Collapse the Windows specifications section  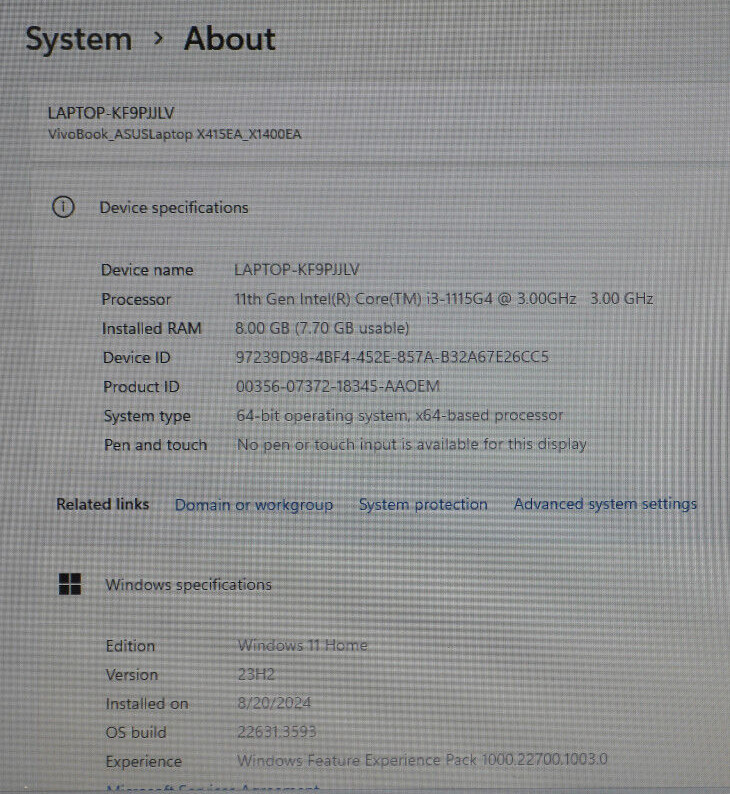pyautogui.click(x=188, y=585)
